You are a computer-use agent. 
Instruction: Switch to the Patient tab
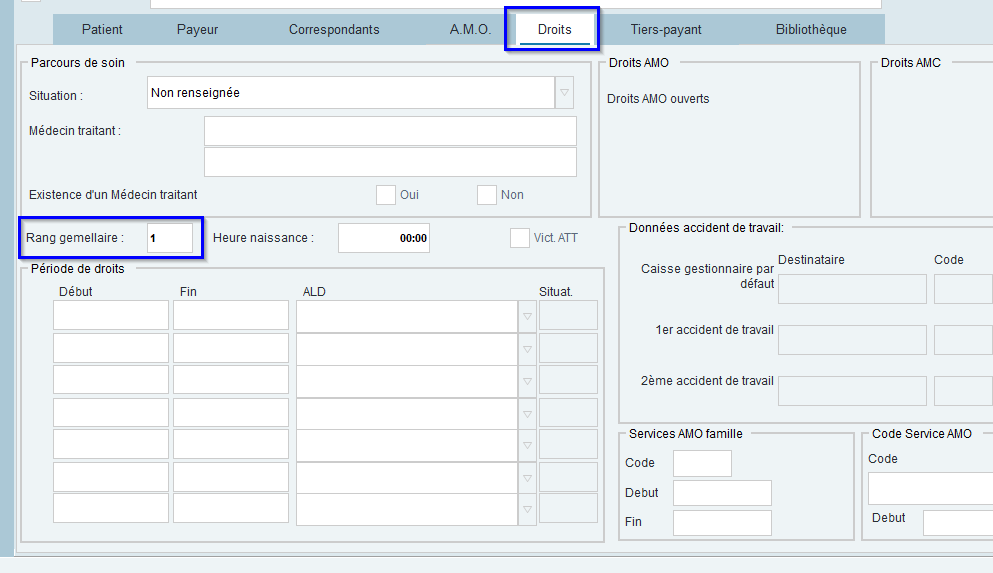pos(102,30)
